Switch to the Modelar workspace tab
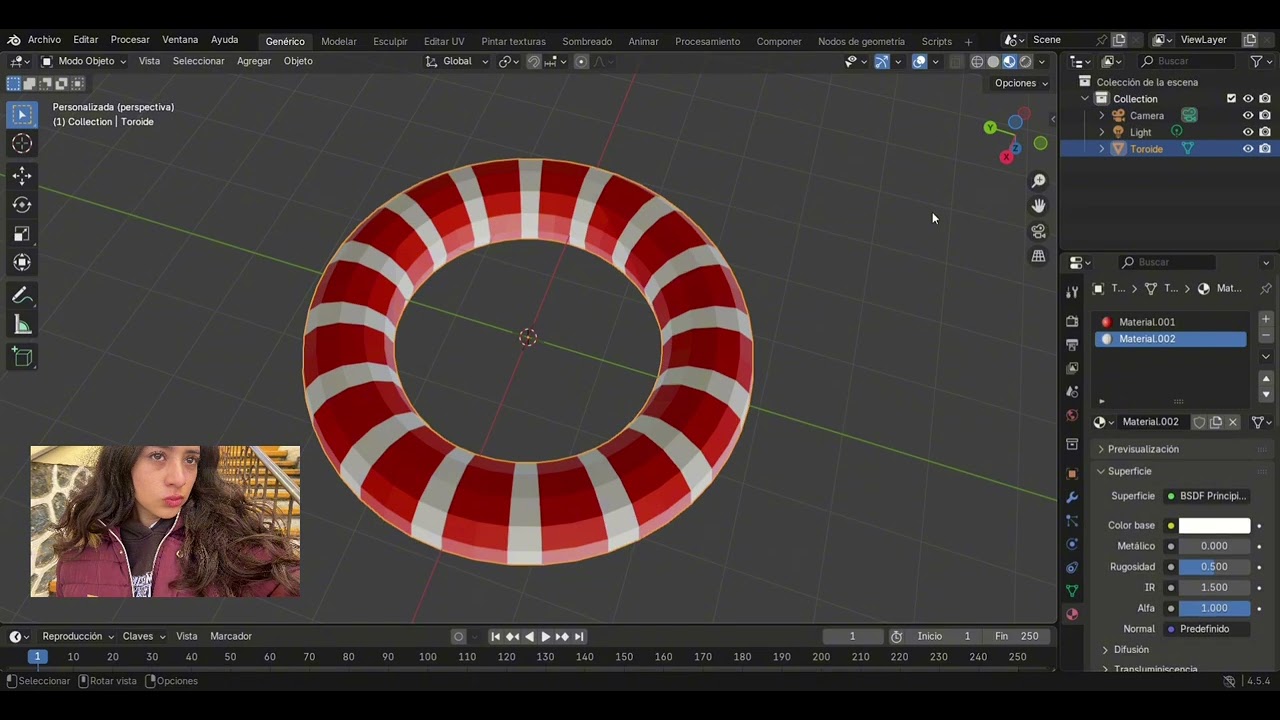The height and width of the screenshot is (720, 1280). (338, 41)
